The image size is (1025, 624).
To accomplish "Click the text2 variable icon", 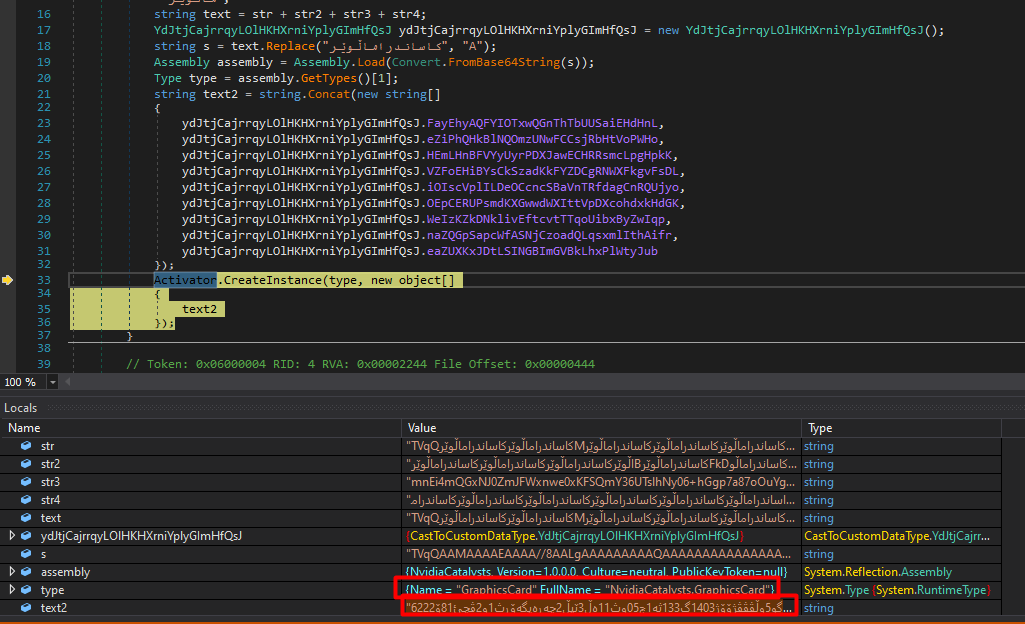I will 26,608.
